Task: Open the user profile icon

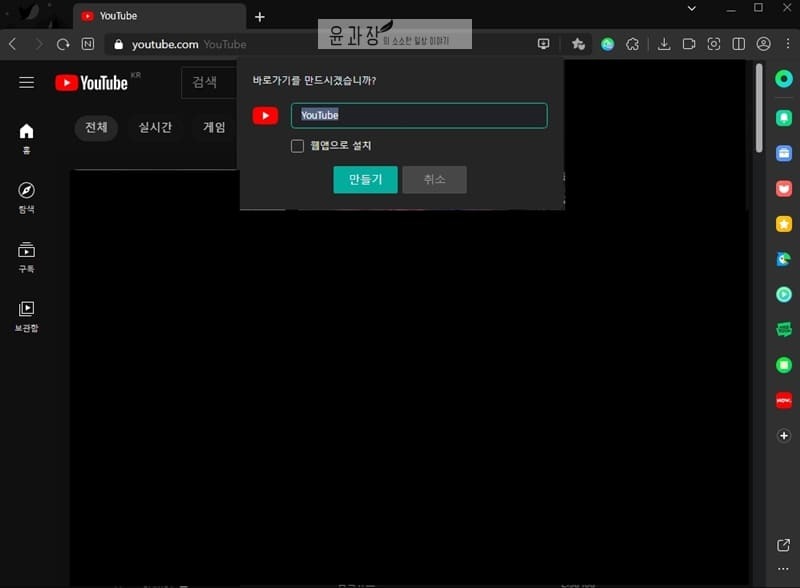Action: [x=763, y=44]
